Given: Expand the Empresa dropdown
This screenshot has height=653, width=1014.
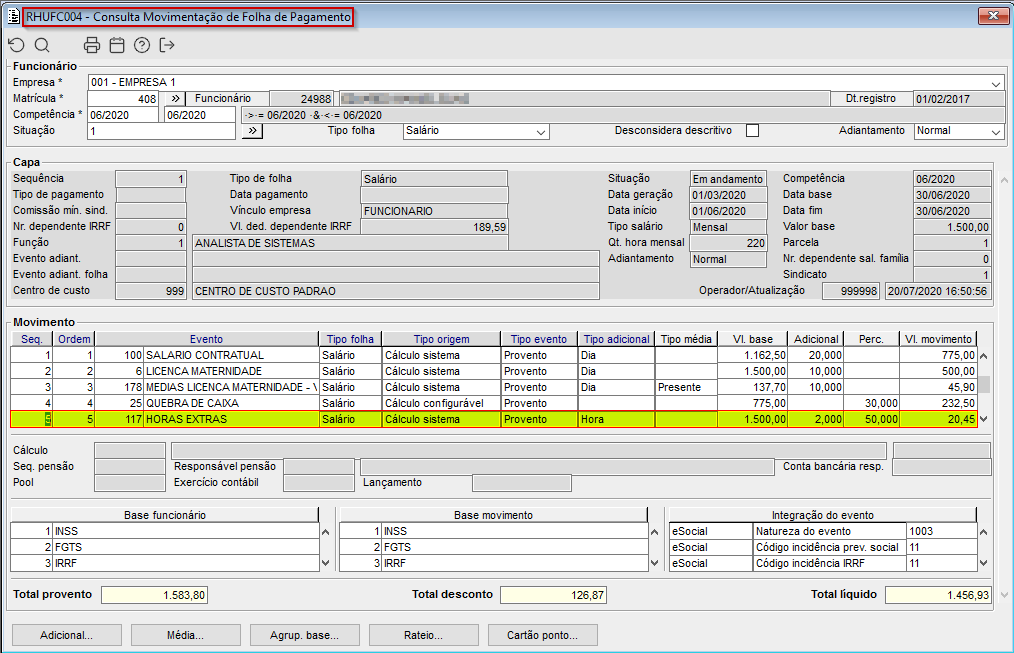Looking at the screenshot, I should (x=995, y=83).
